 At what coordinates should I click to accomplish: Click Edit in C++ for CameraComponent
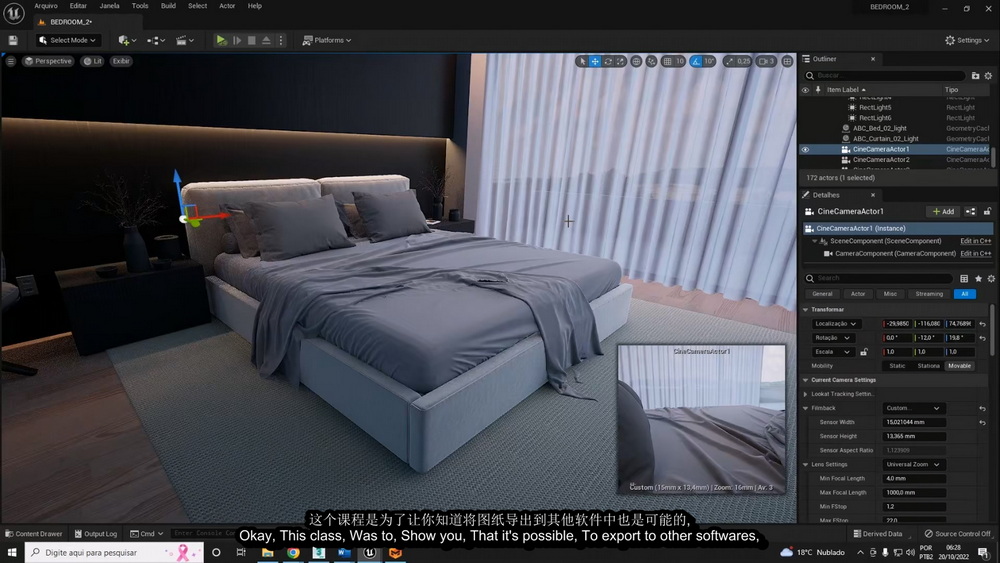point(976,254)
